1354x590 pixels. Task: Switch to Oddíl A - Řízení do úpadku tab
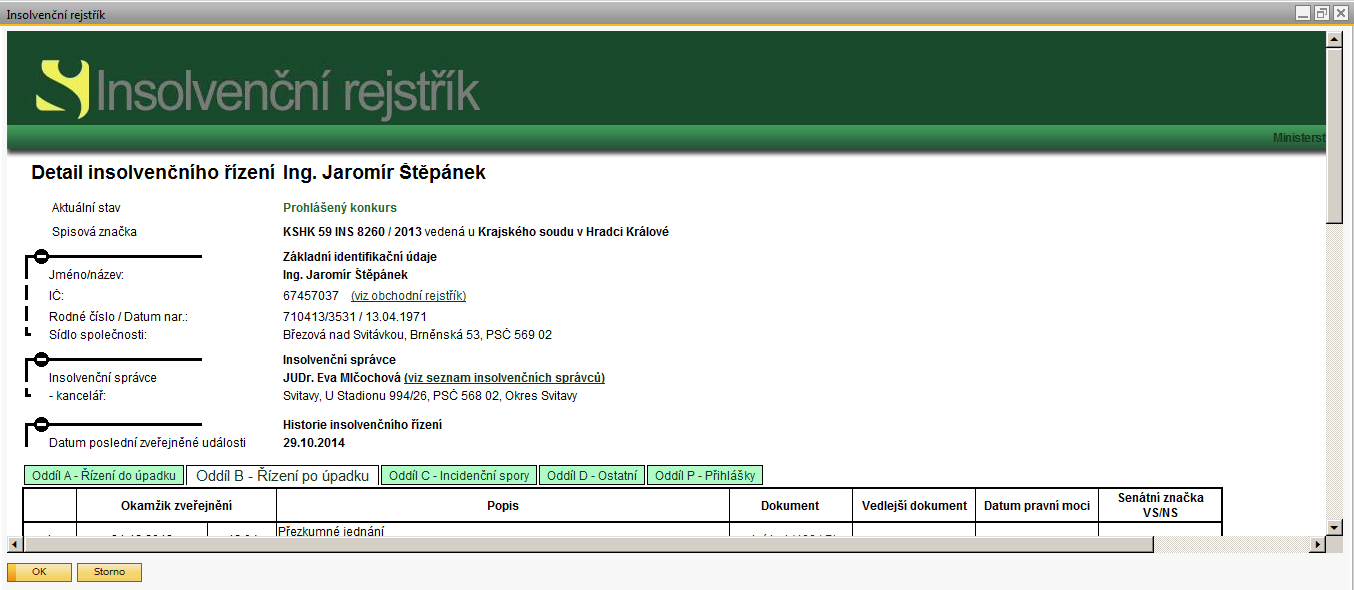point(104,476)
